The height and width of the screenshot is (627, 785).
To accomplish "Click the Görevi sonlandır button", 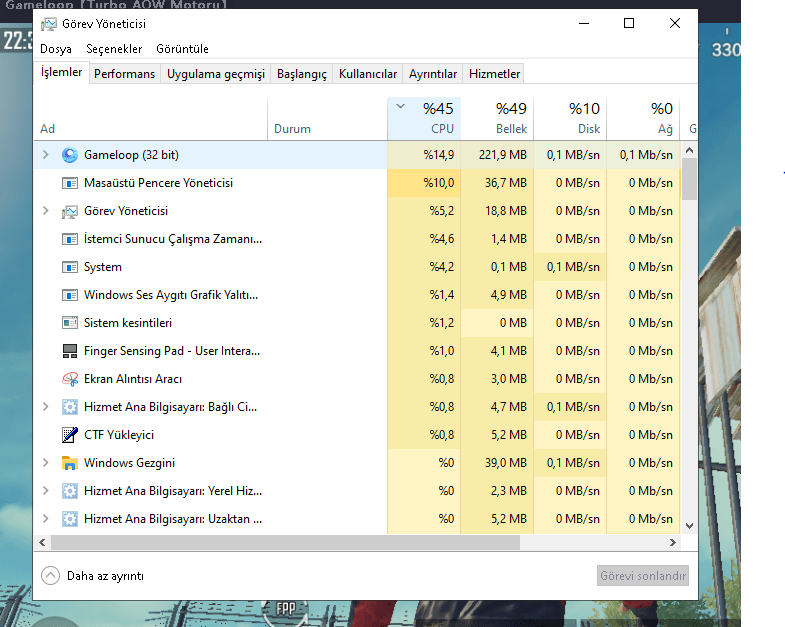I will click(643, 576).
